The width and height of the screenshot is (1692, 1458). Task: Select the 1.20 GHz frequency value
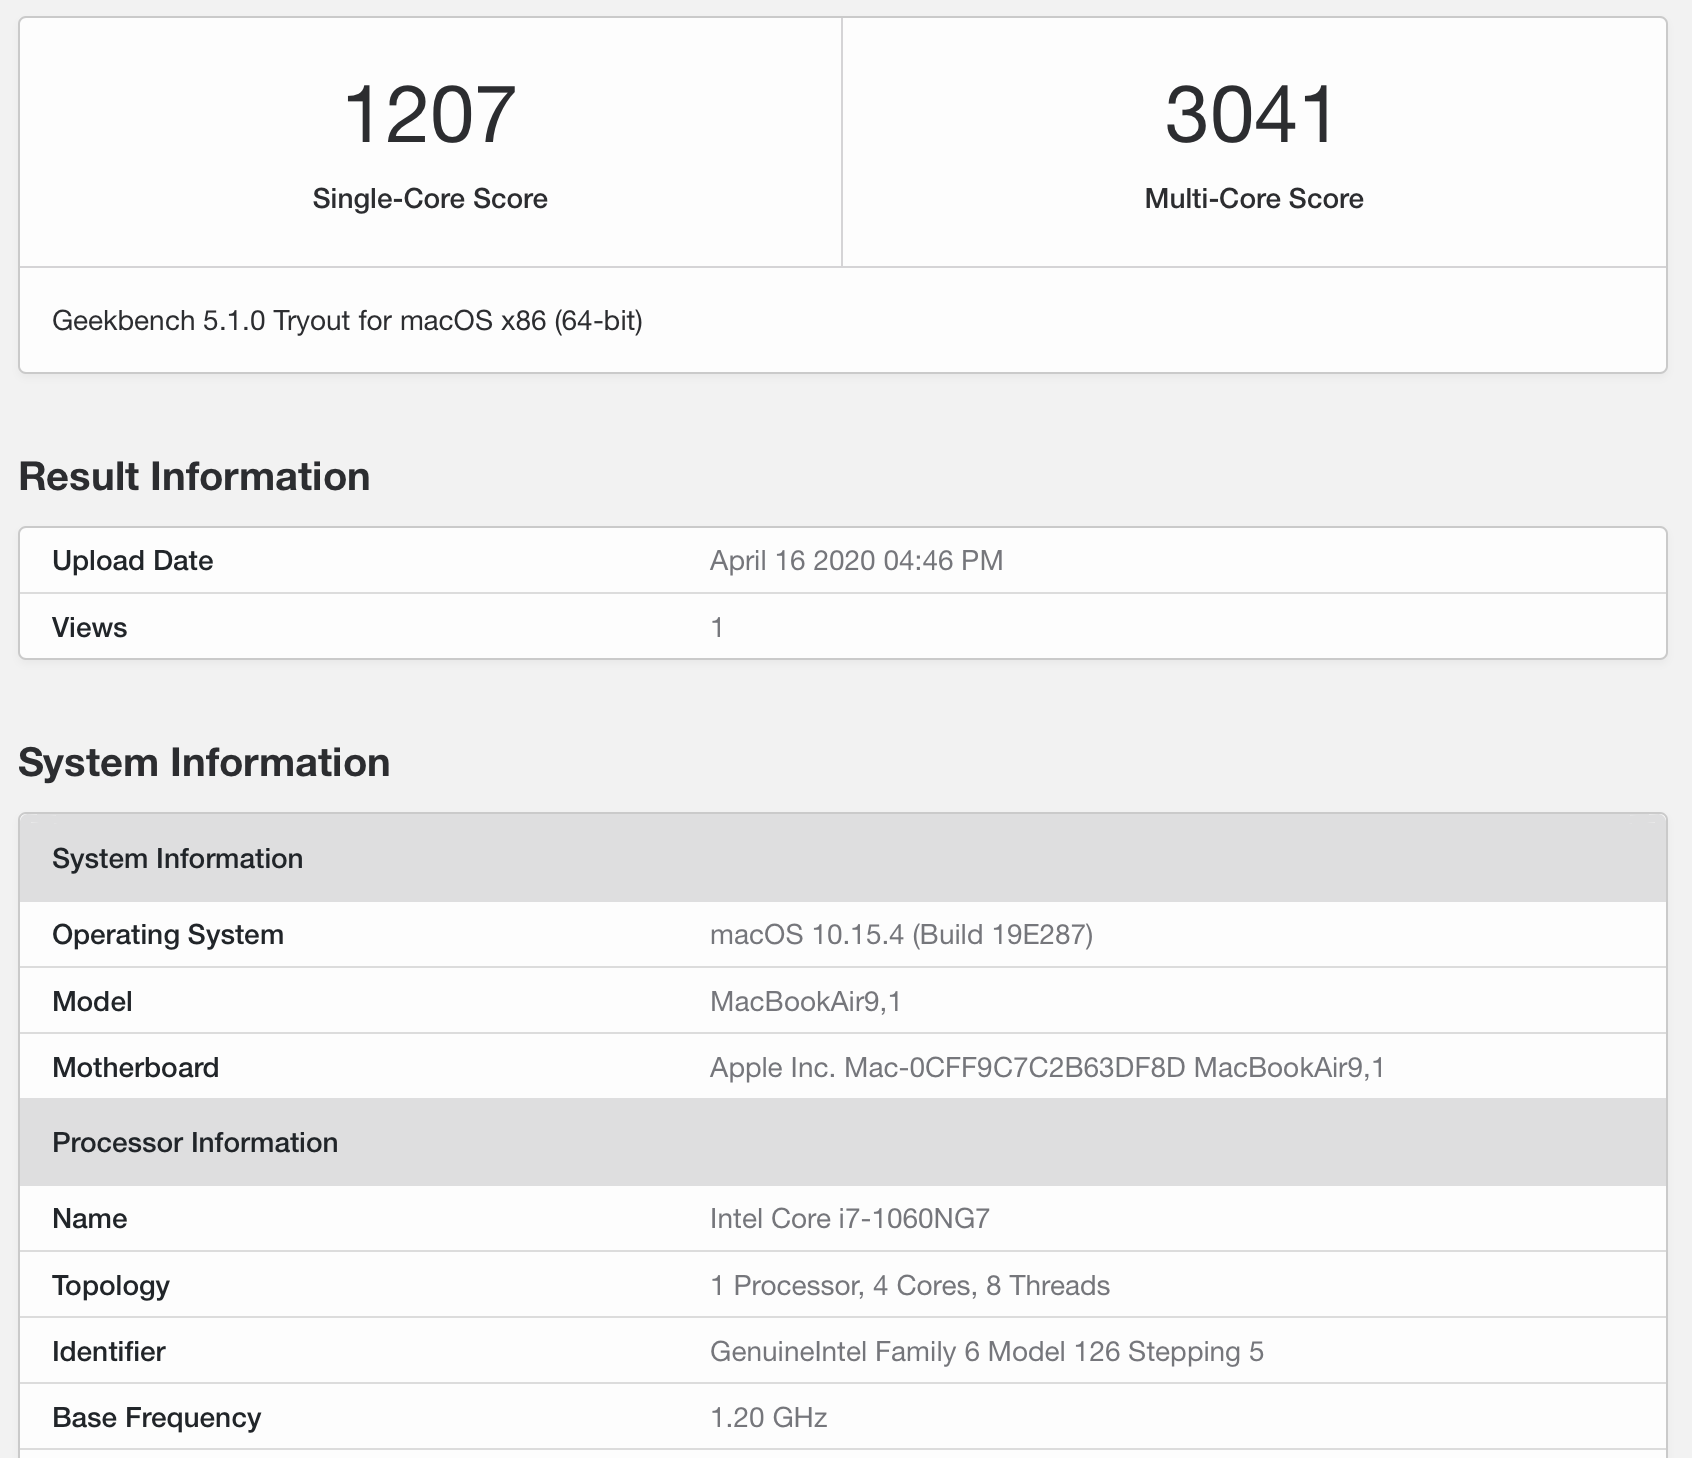tap(768, 1418)
